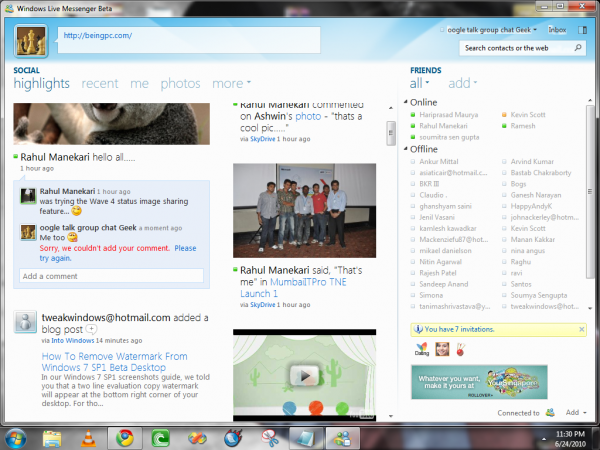Switch to the recent tab
Viewport: 600px width, 450px height.
tap(100, 83)
